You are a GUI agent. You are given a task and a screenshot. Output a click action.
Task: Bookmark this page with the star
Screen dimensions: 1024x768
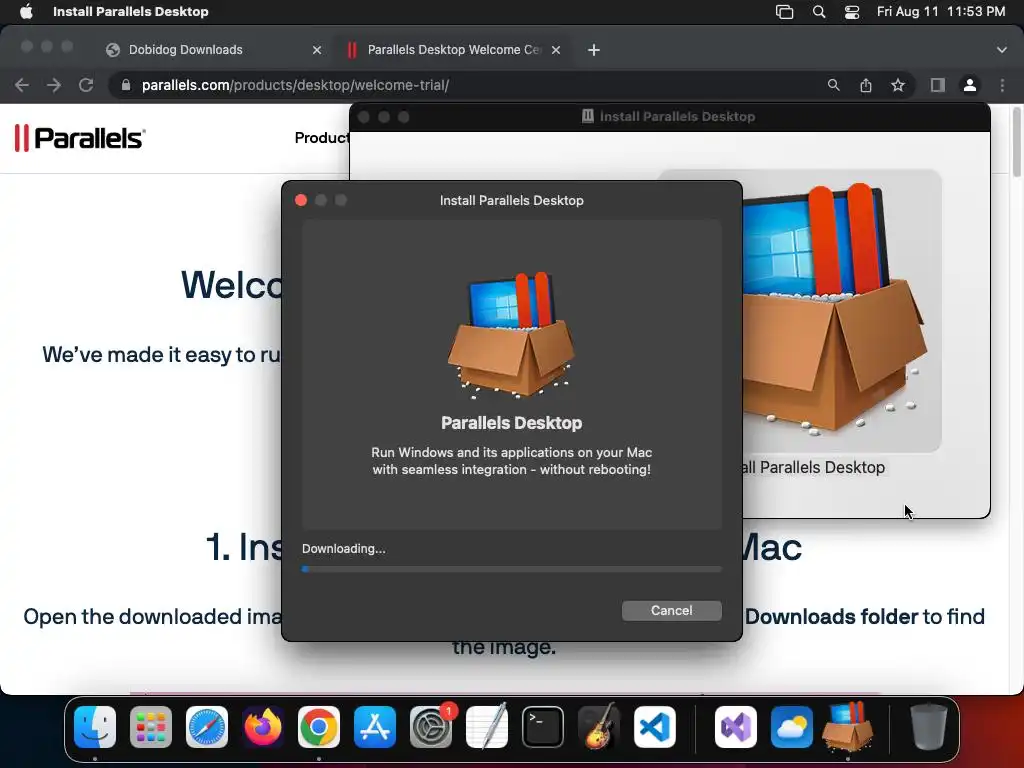[x=898, y=85]
